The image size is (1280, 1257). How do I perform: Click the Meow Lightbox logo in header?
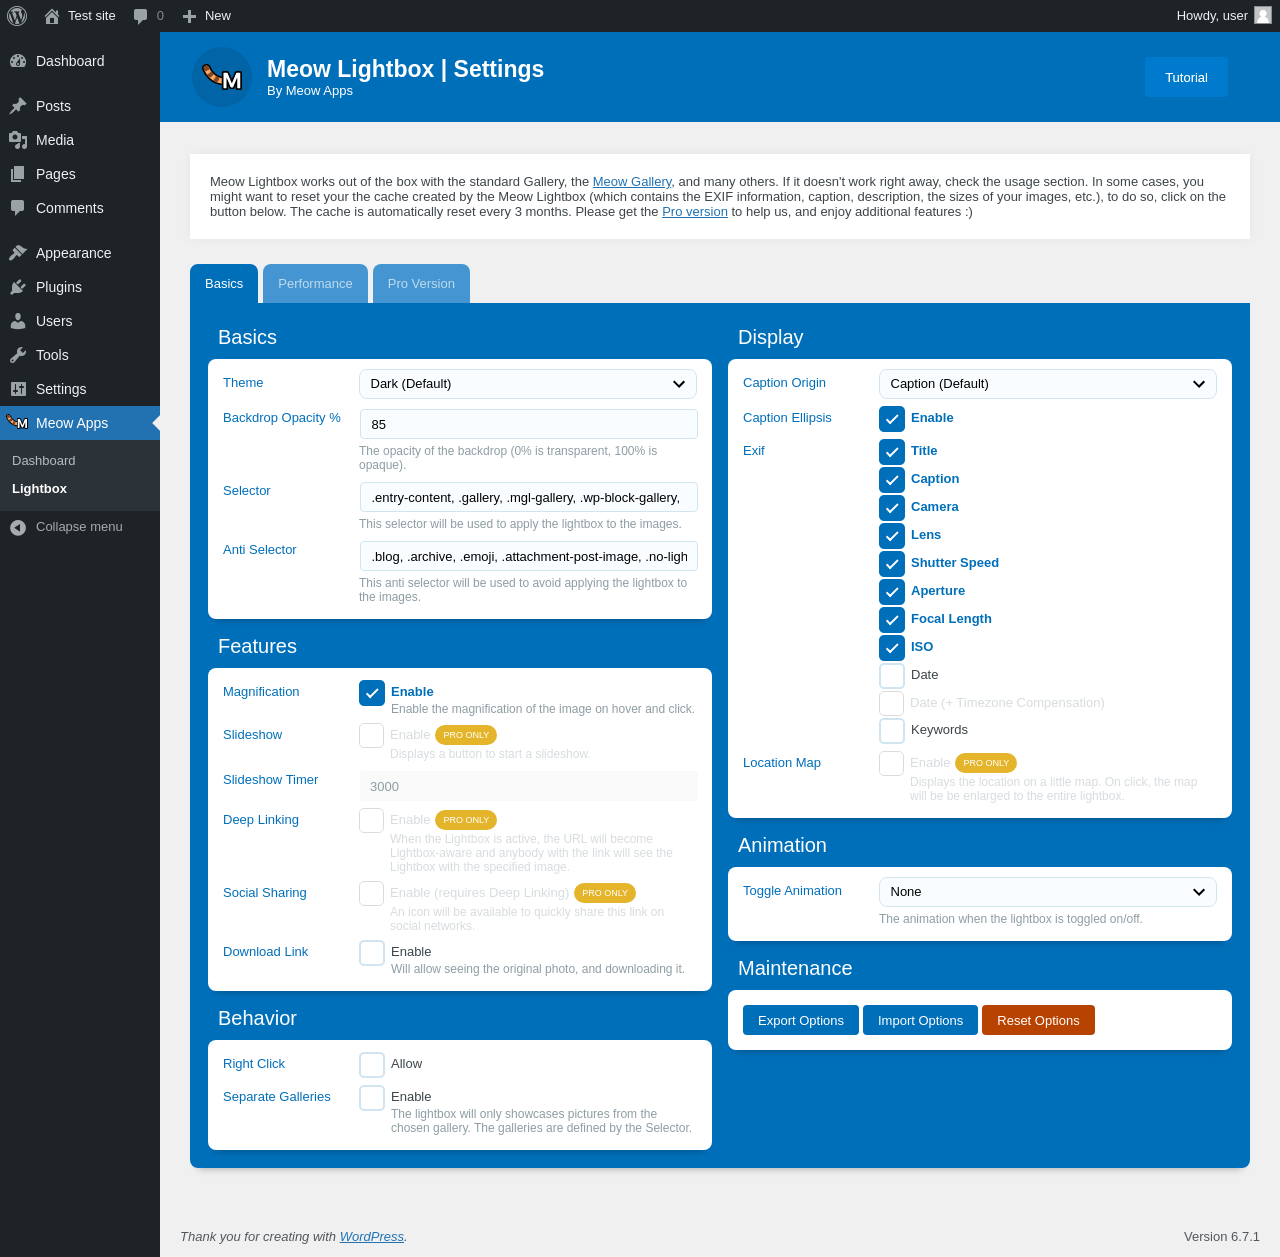(222, 77)
